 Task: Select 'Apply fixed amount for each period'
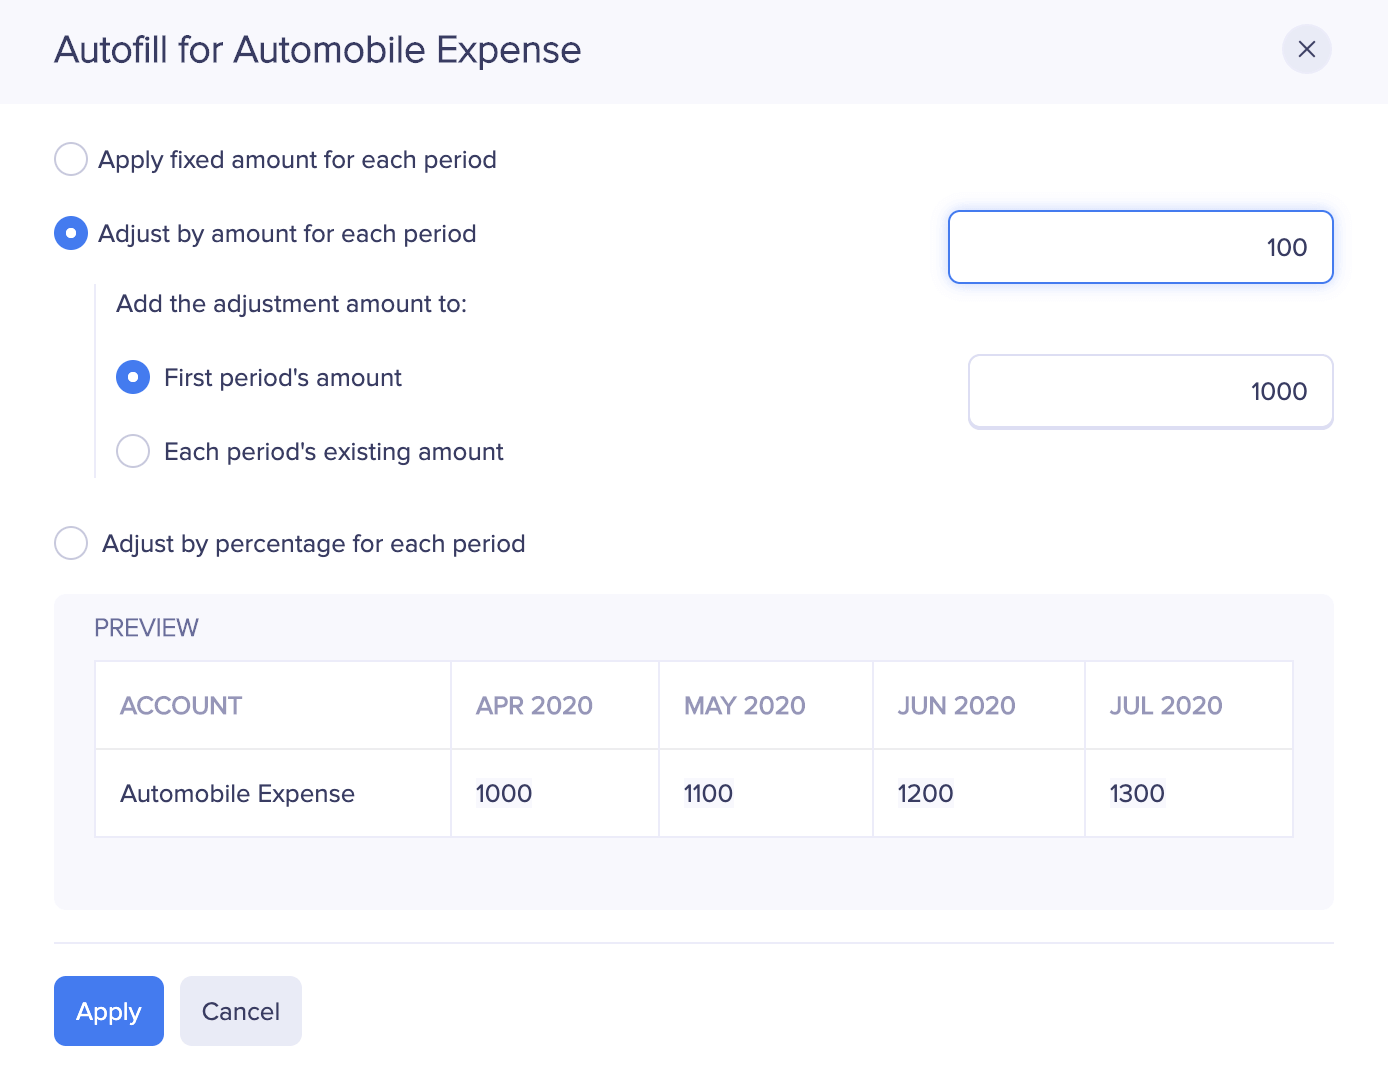pyautogui.click(x=71, y=159)
